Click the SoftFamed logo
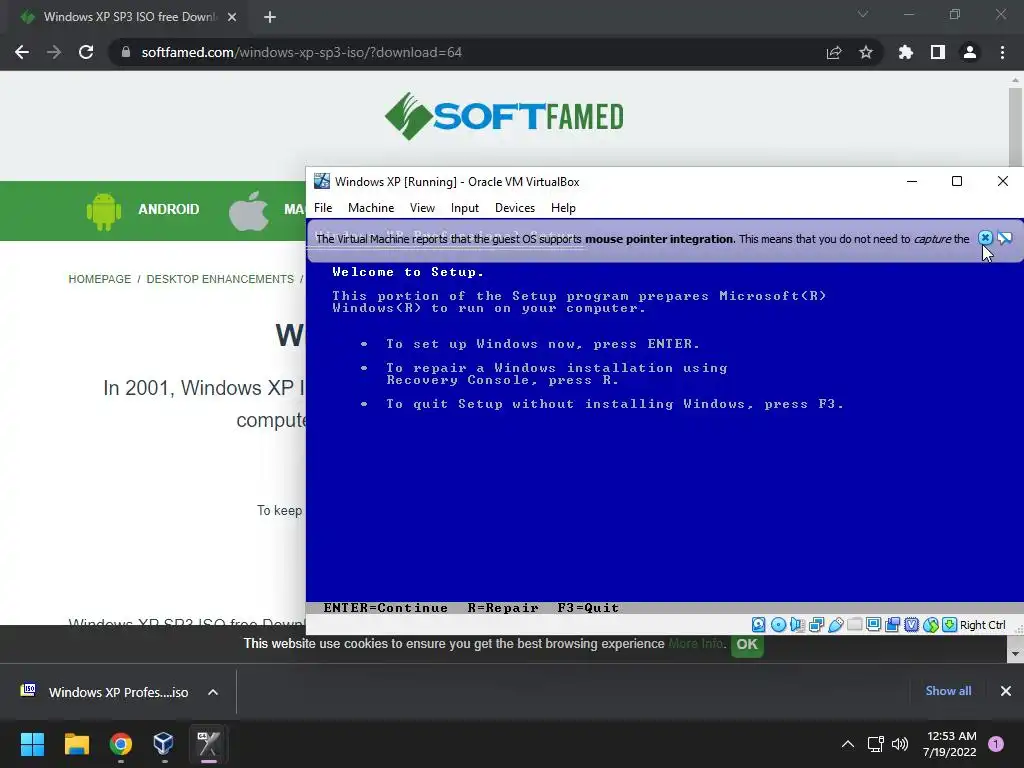Viewport: 1024px width, 768px height. coord(504,116)
